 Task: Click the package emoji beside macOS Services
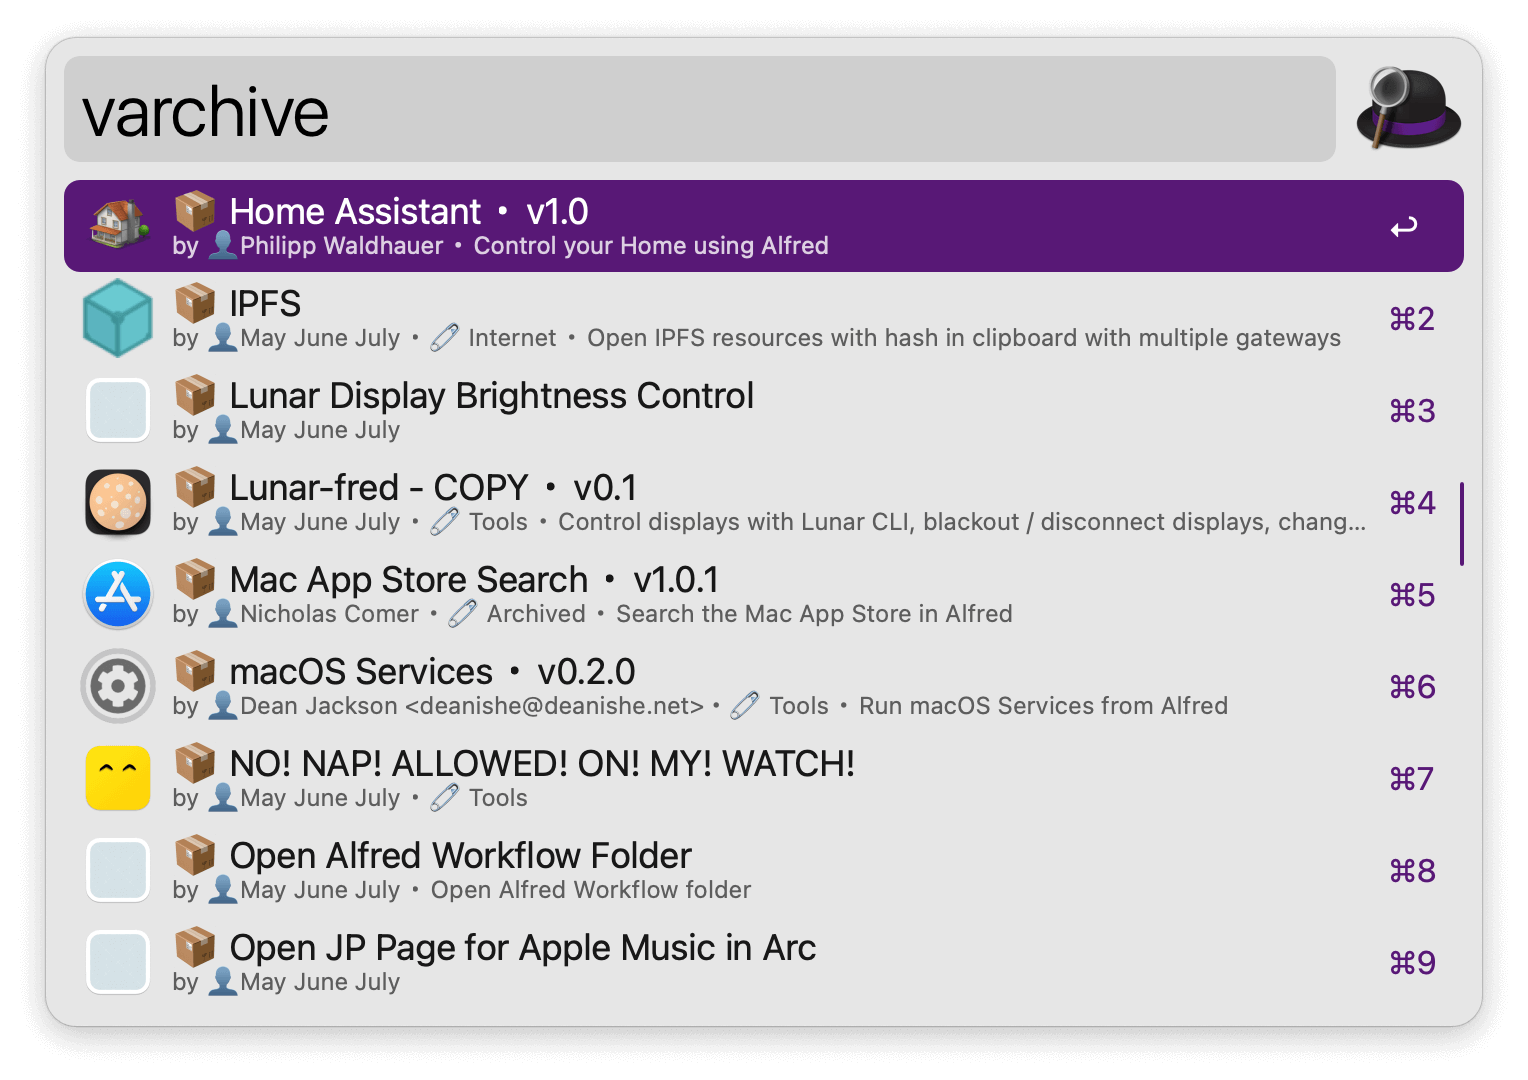pos(195,671)
